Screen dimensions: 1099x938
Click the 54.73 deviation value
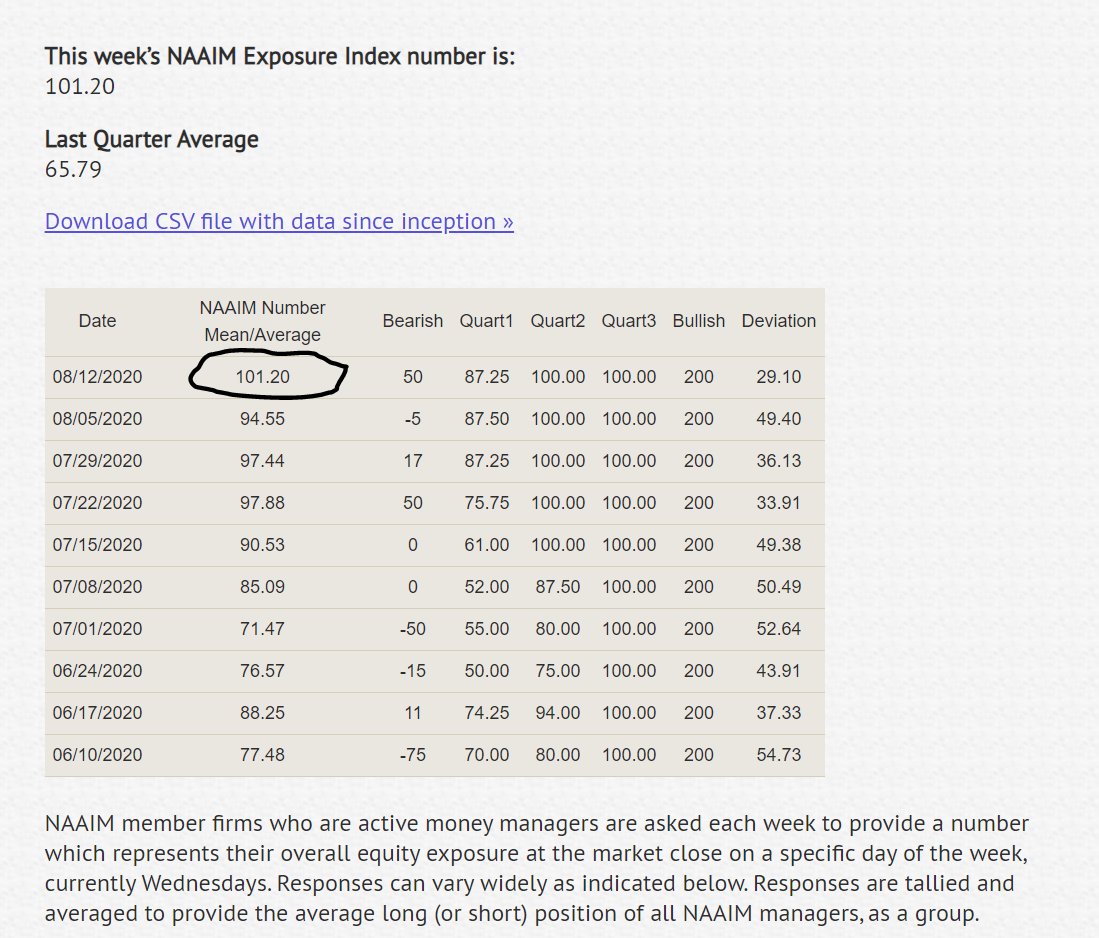(x=779, y=756)
